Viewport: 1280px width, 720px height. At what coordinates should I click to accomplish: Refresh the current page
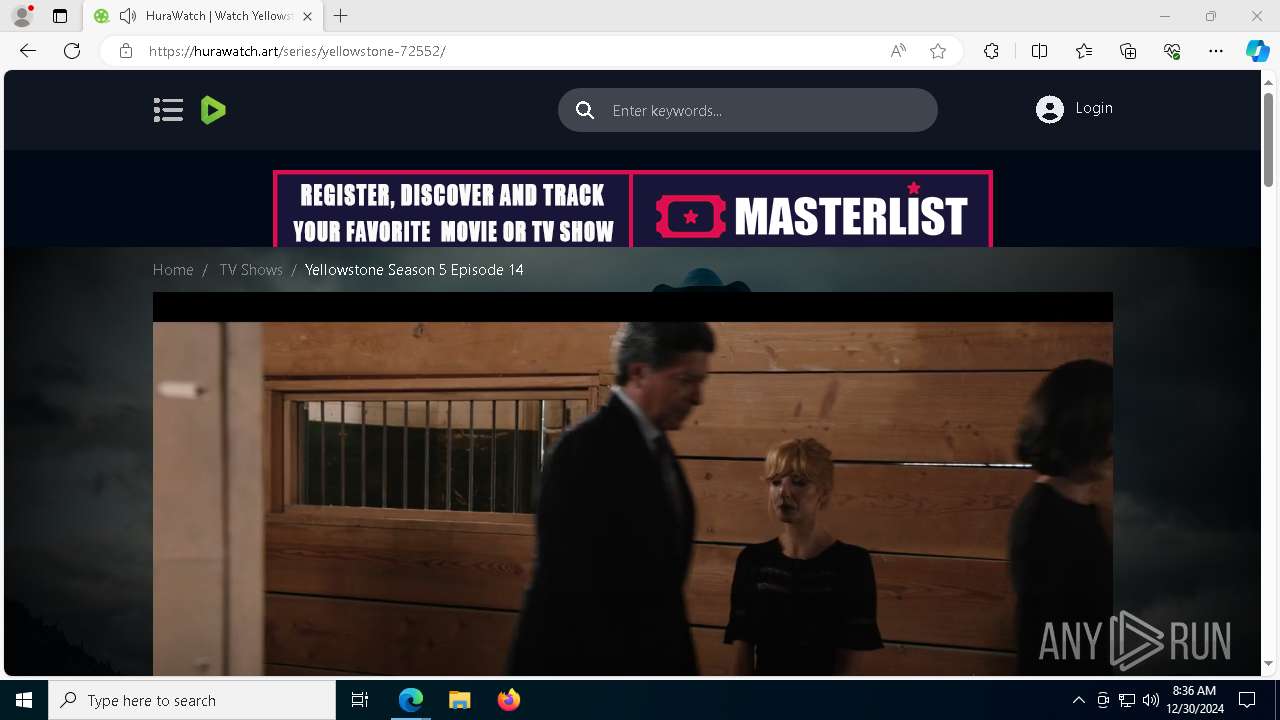[72, 51]
